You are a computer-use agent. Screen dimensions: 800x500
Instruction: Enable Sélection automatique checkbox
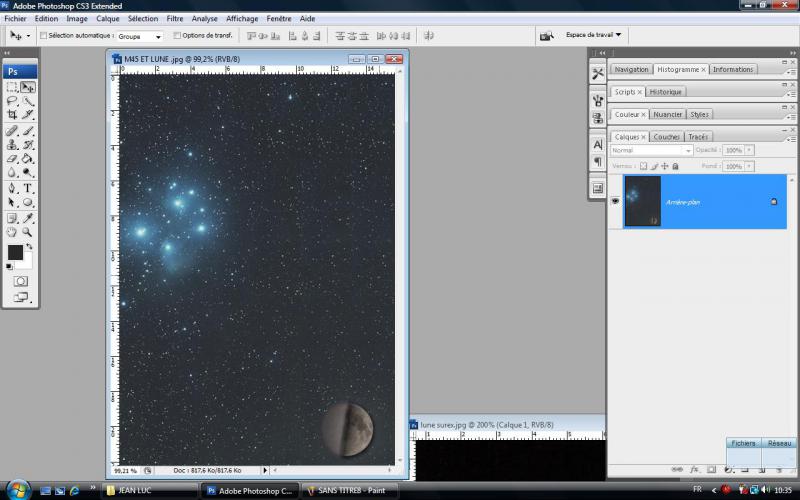pyautogui.click(x=43, y=36)
